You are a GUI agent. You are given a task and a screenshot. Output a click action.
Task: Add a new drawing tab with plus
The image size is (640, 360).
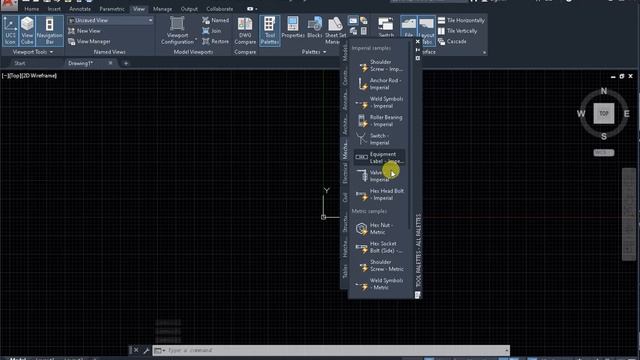[x=126, y=63]
